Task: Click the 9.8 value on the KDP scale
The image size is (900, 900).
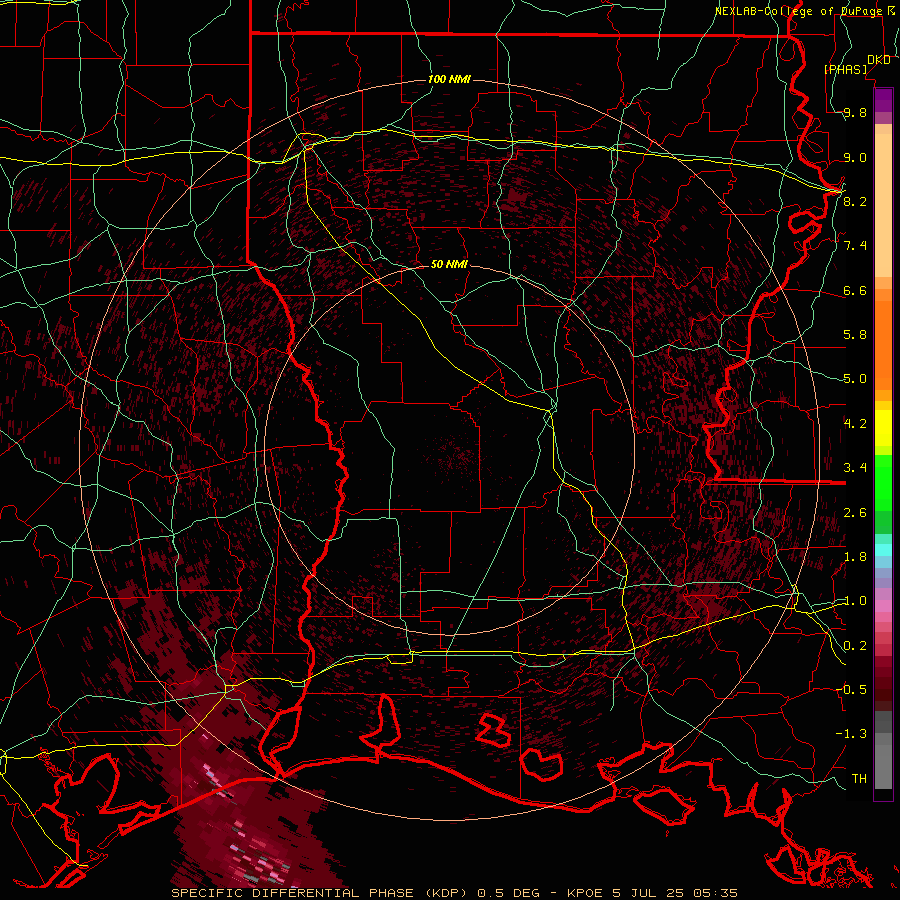Action: pos(855,113)
